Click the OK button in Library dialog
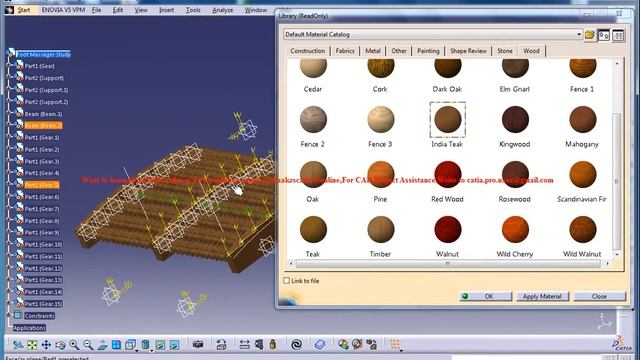 486,296
